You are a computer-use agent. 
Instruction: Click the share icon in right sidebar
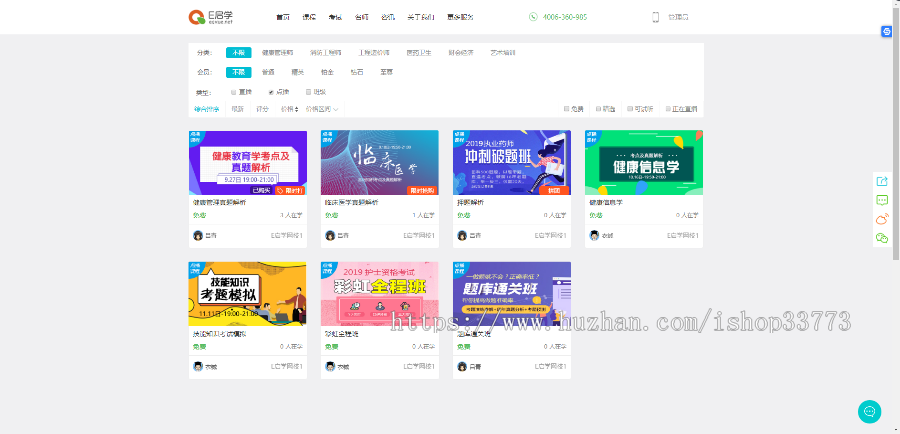click(882, 181)
